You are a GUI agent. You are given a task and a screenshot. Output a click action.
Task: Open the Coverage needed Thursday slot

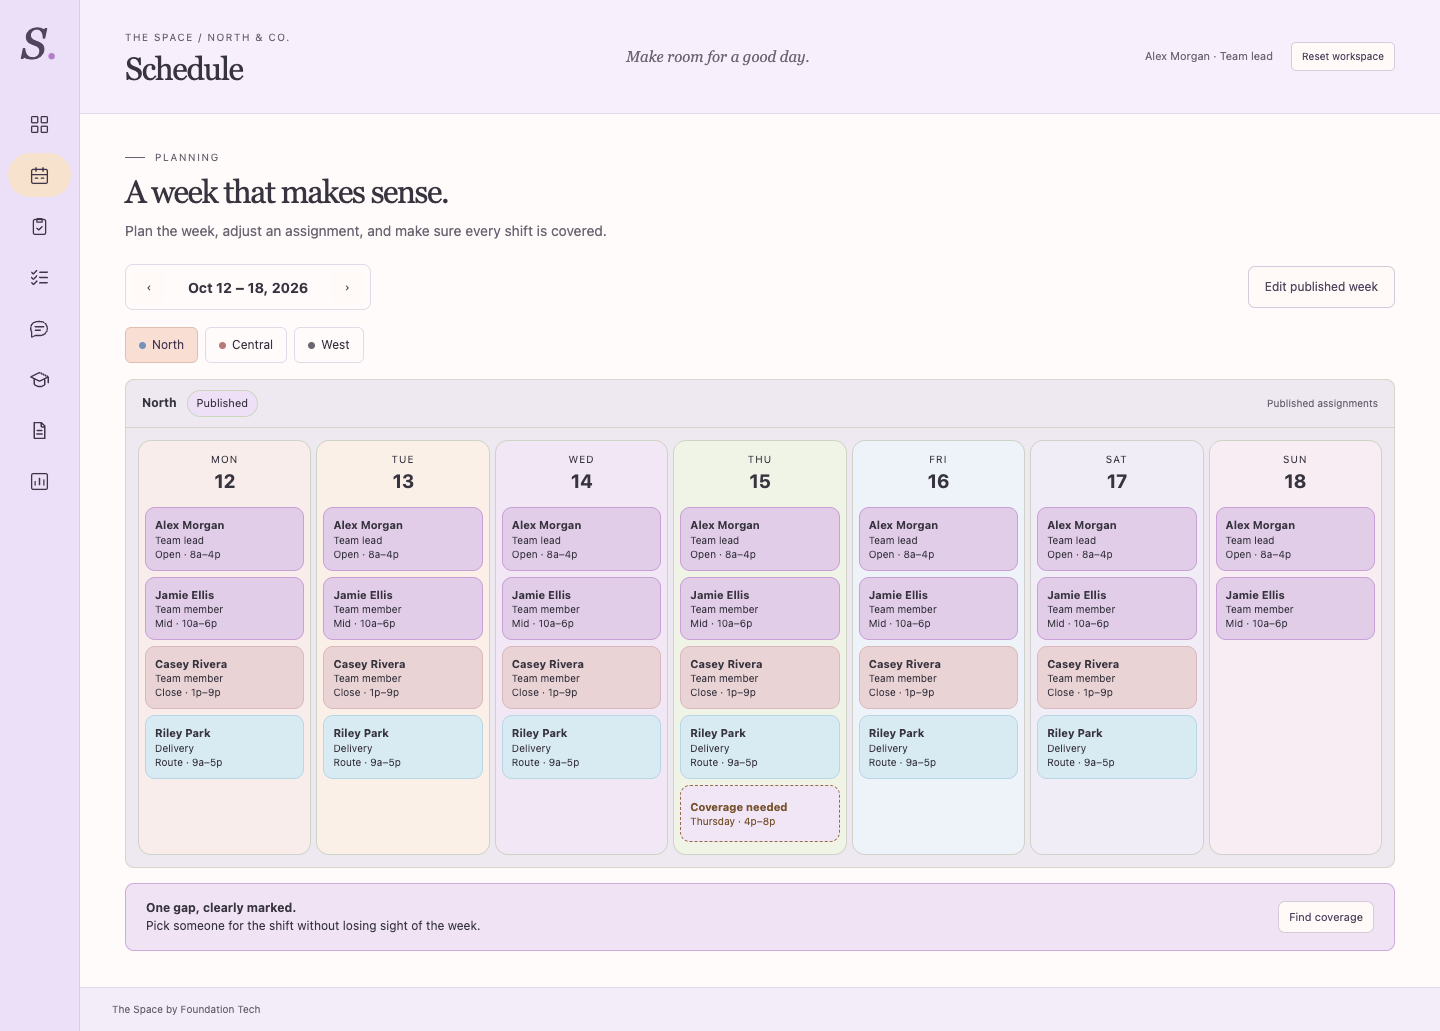(760, 814)
